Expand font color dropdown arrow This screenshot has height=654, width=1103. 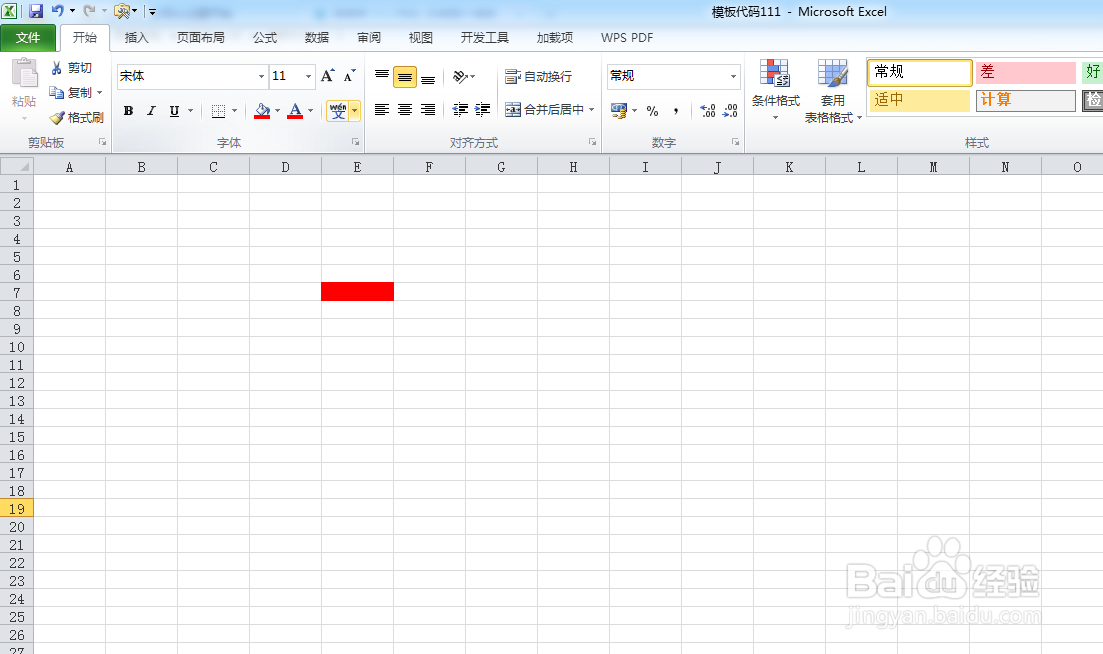pos(310,110)
